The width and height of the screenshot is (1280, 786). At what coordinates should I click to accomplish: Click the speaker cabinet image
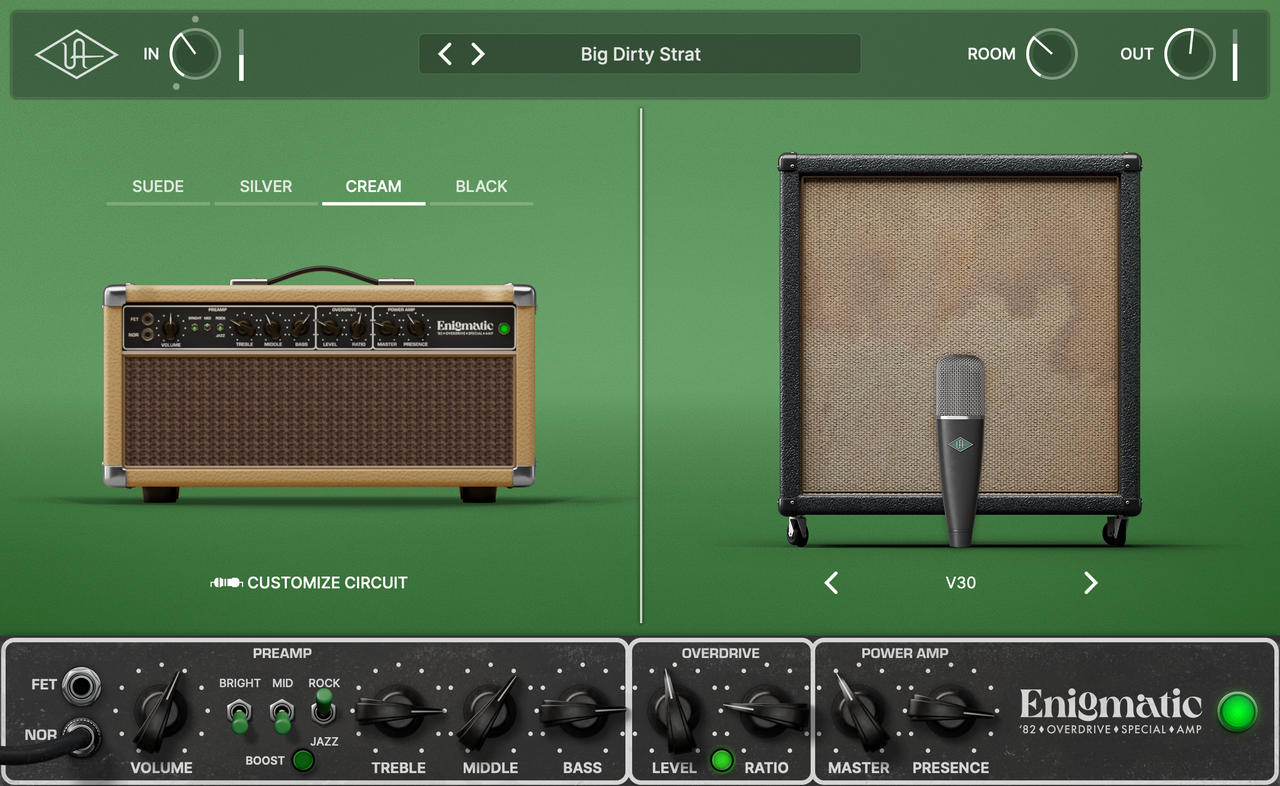point(960,348)
